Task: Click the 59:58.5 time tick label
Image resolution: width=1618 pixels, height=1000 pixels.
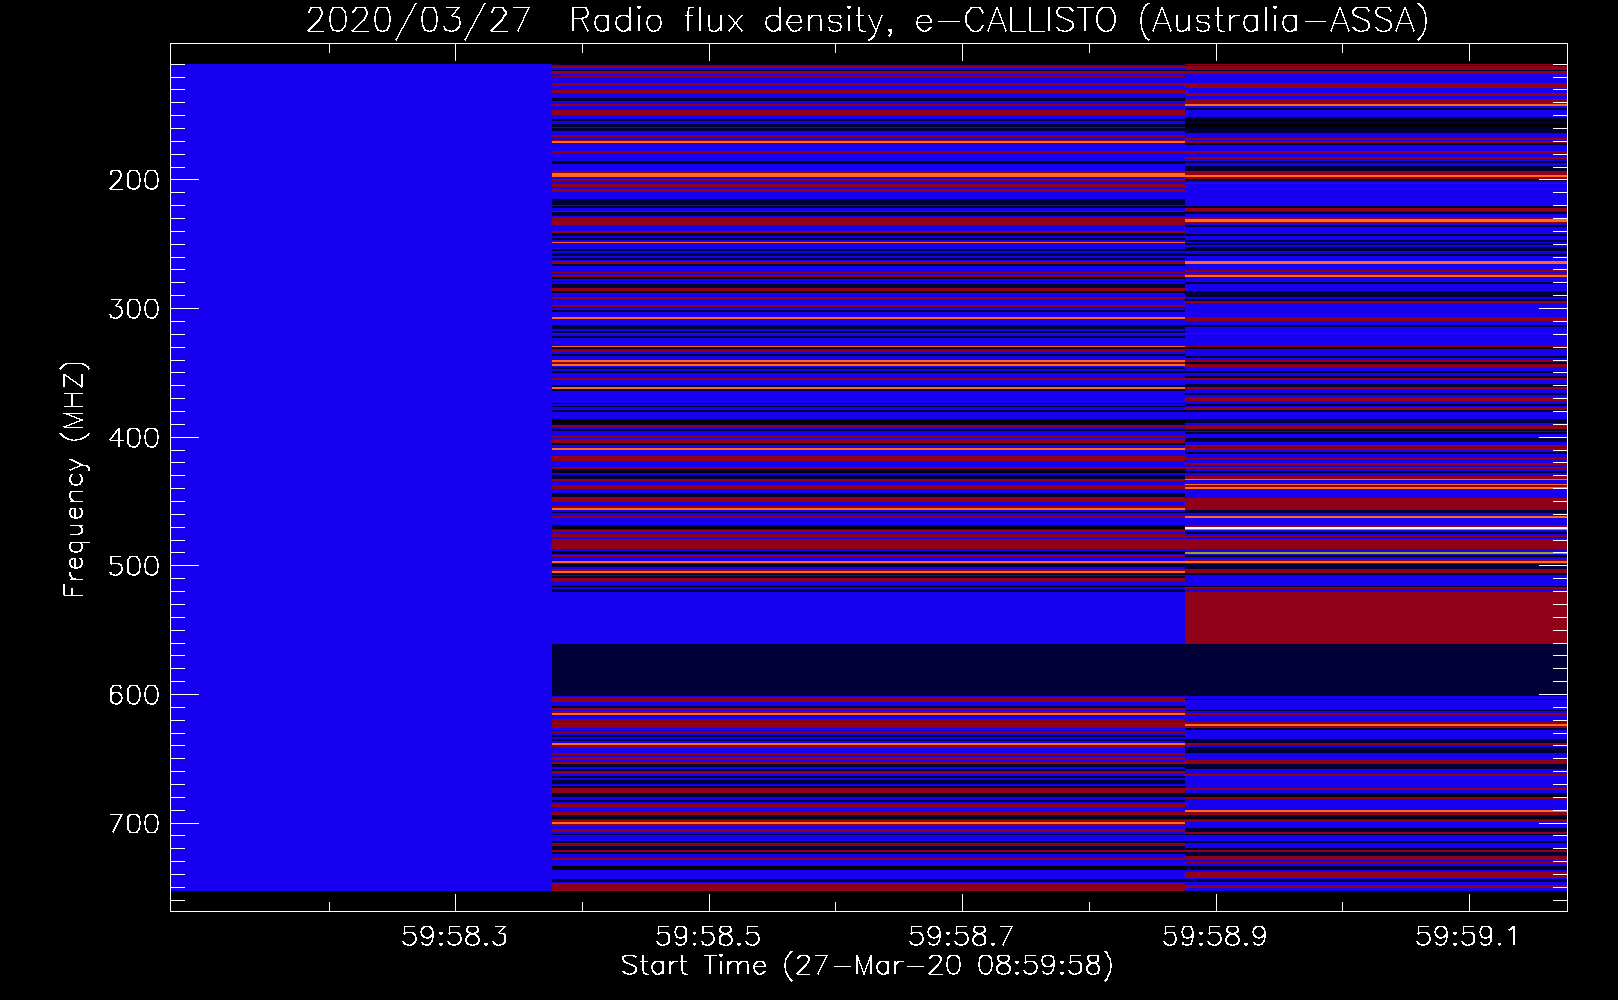Action: (x=709, y=936)
